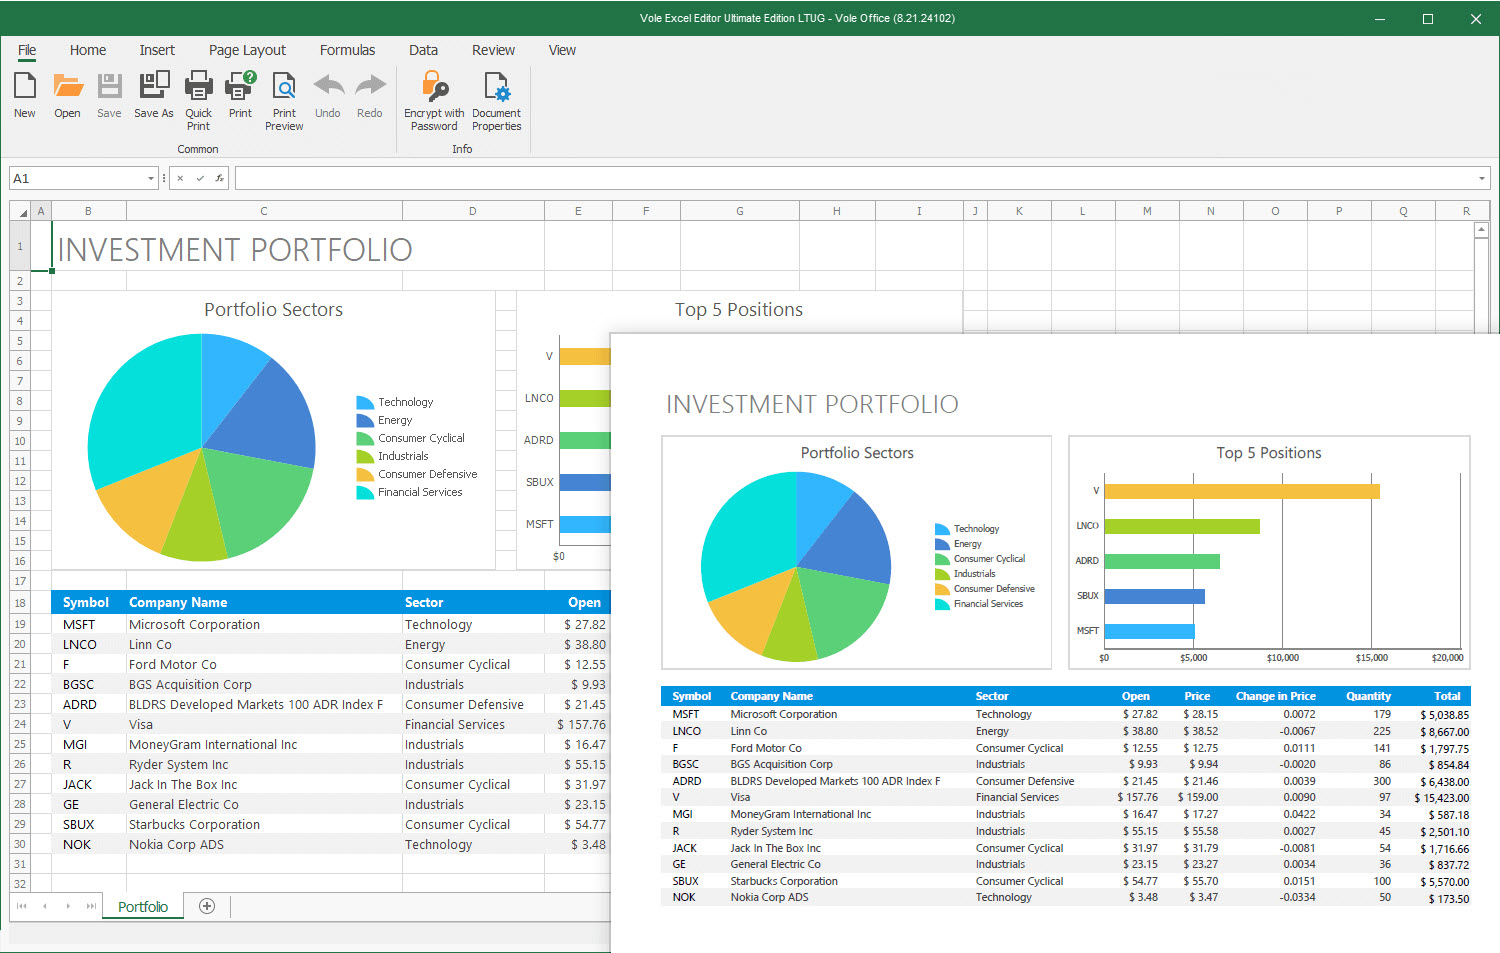Go to last sheet navigation arrow
The height and width of the screenshot is (953, 1500).
click(x=91, y=906)
